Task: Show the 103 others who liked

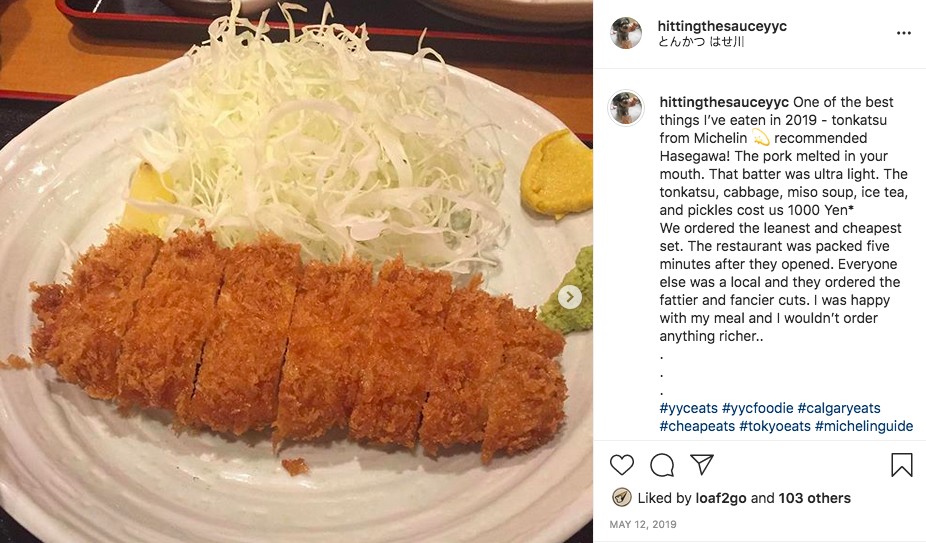Action: tap(815, 498)
